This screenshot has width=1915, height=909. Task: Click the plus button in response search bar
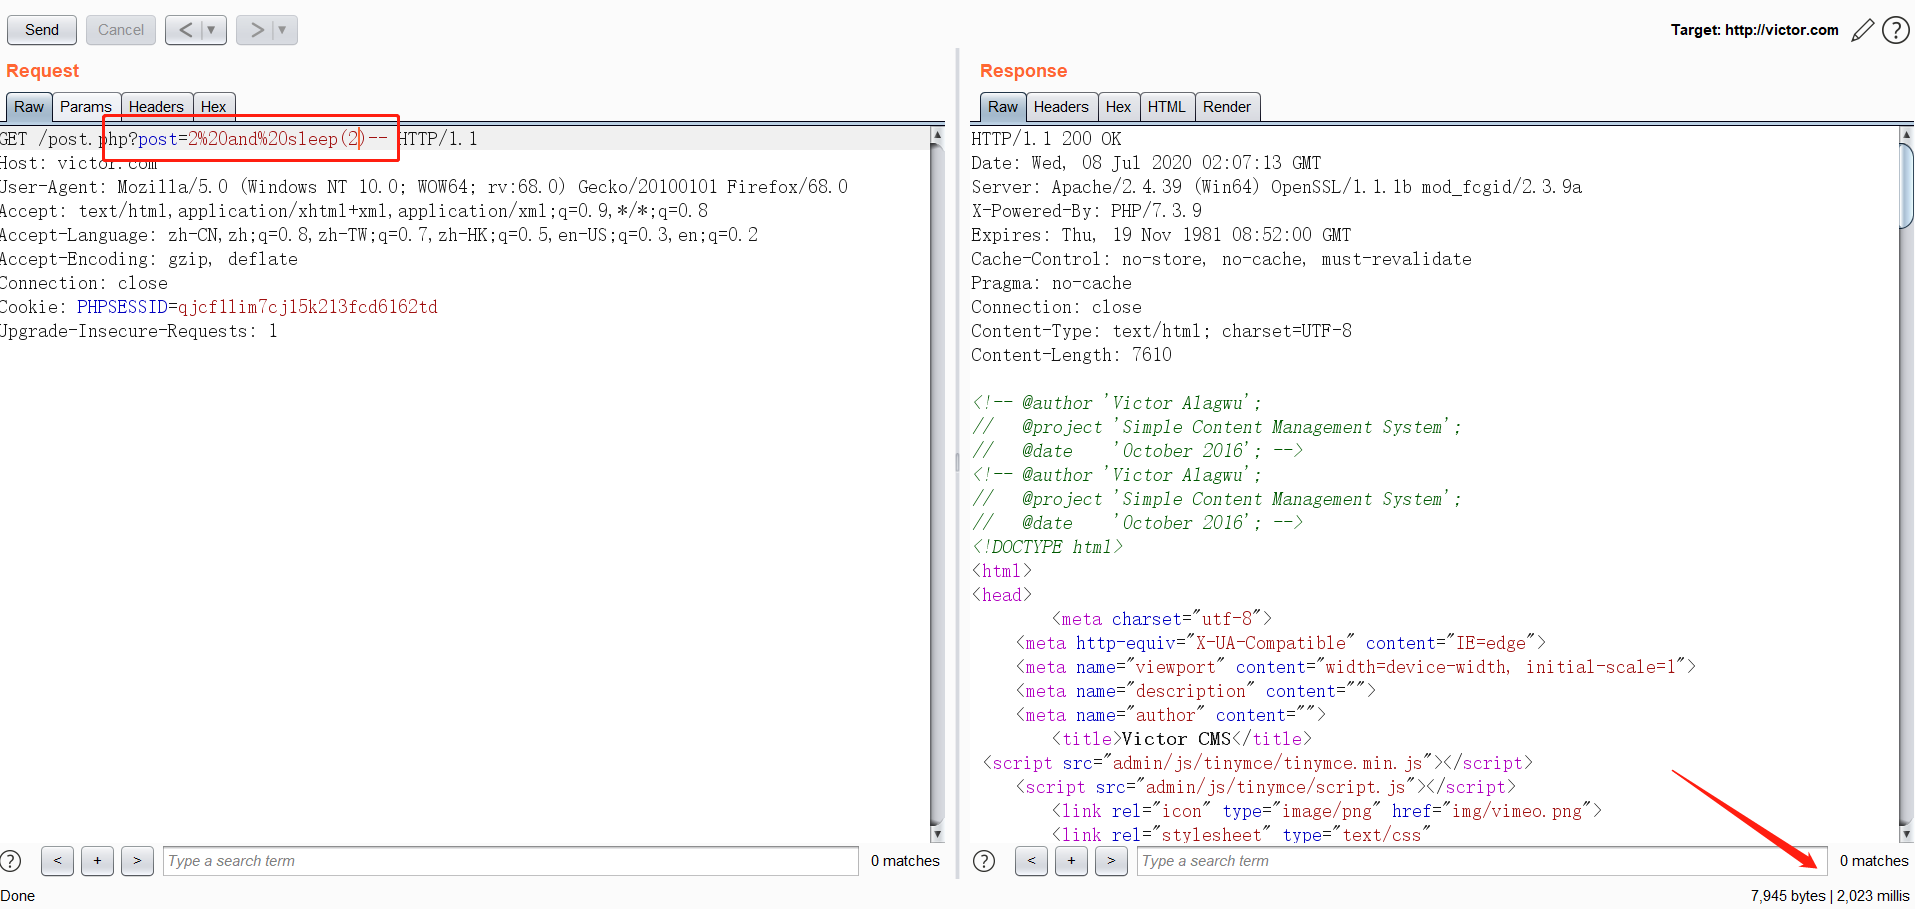(1071, 861)
